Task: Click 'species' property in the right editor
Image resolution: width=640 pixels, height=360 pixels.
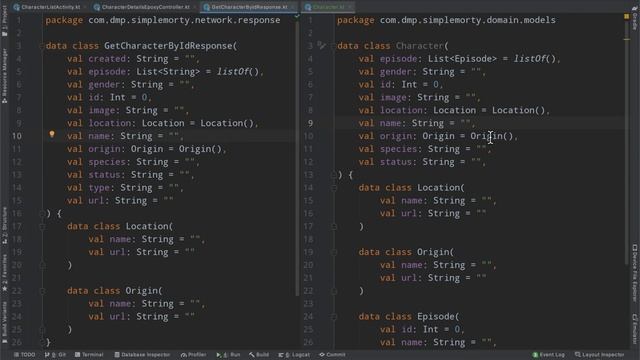Action: tap(398, 149)
